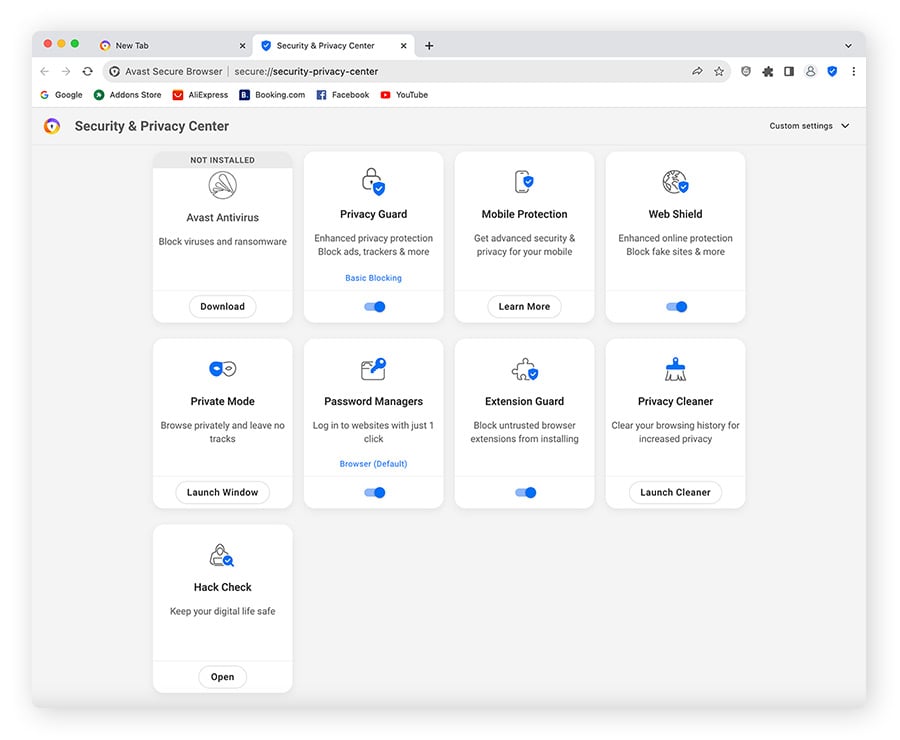Toggle the Extension Guard switch
The height and width of the screenshot is (740, 900).
click(525, 493)
